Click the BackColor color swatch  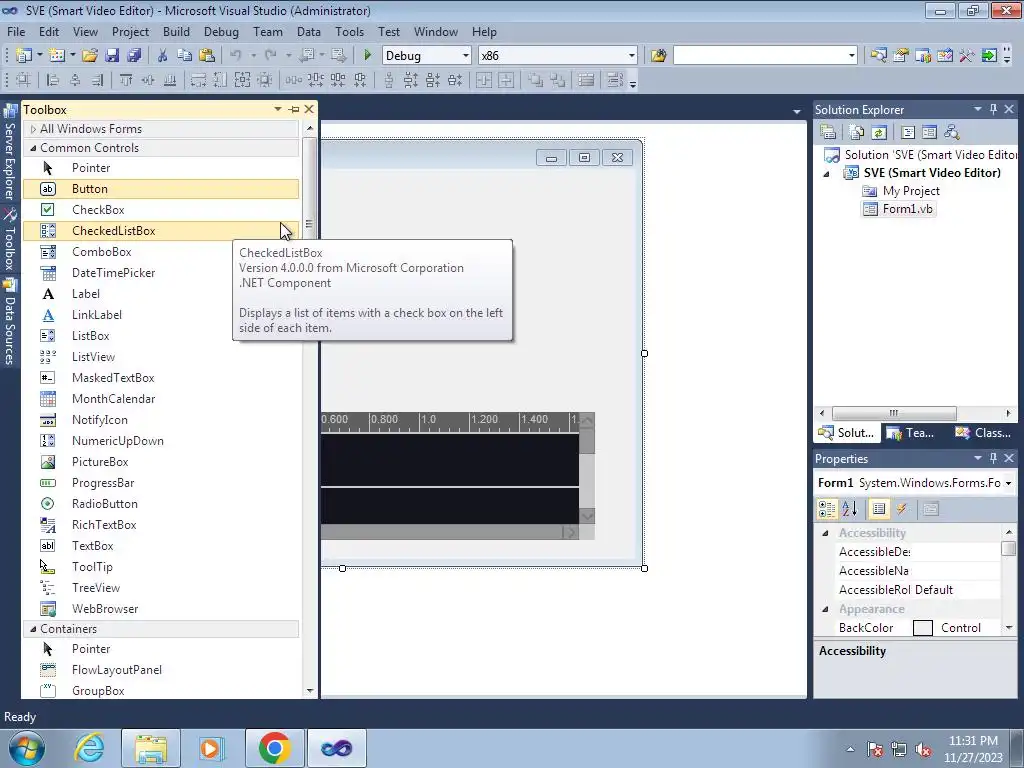(922, 628)
